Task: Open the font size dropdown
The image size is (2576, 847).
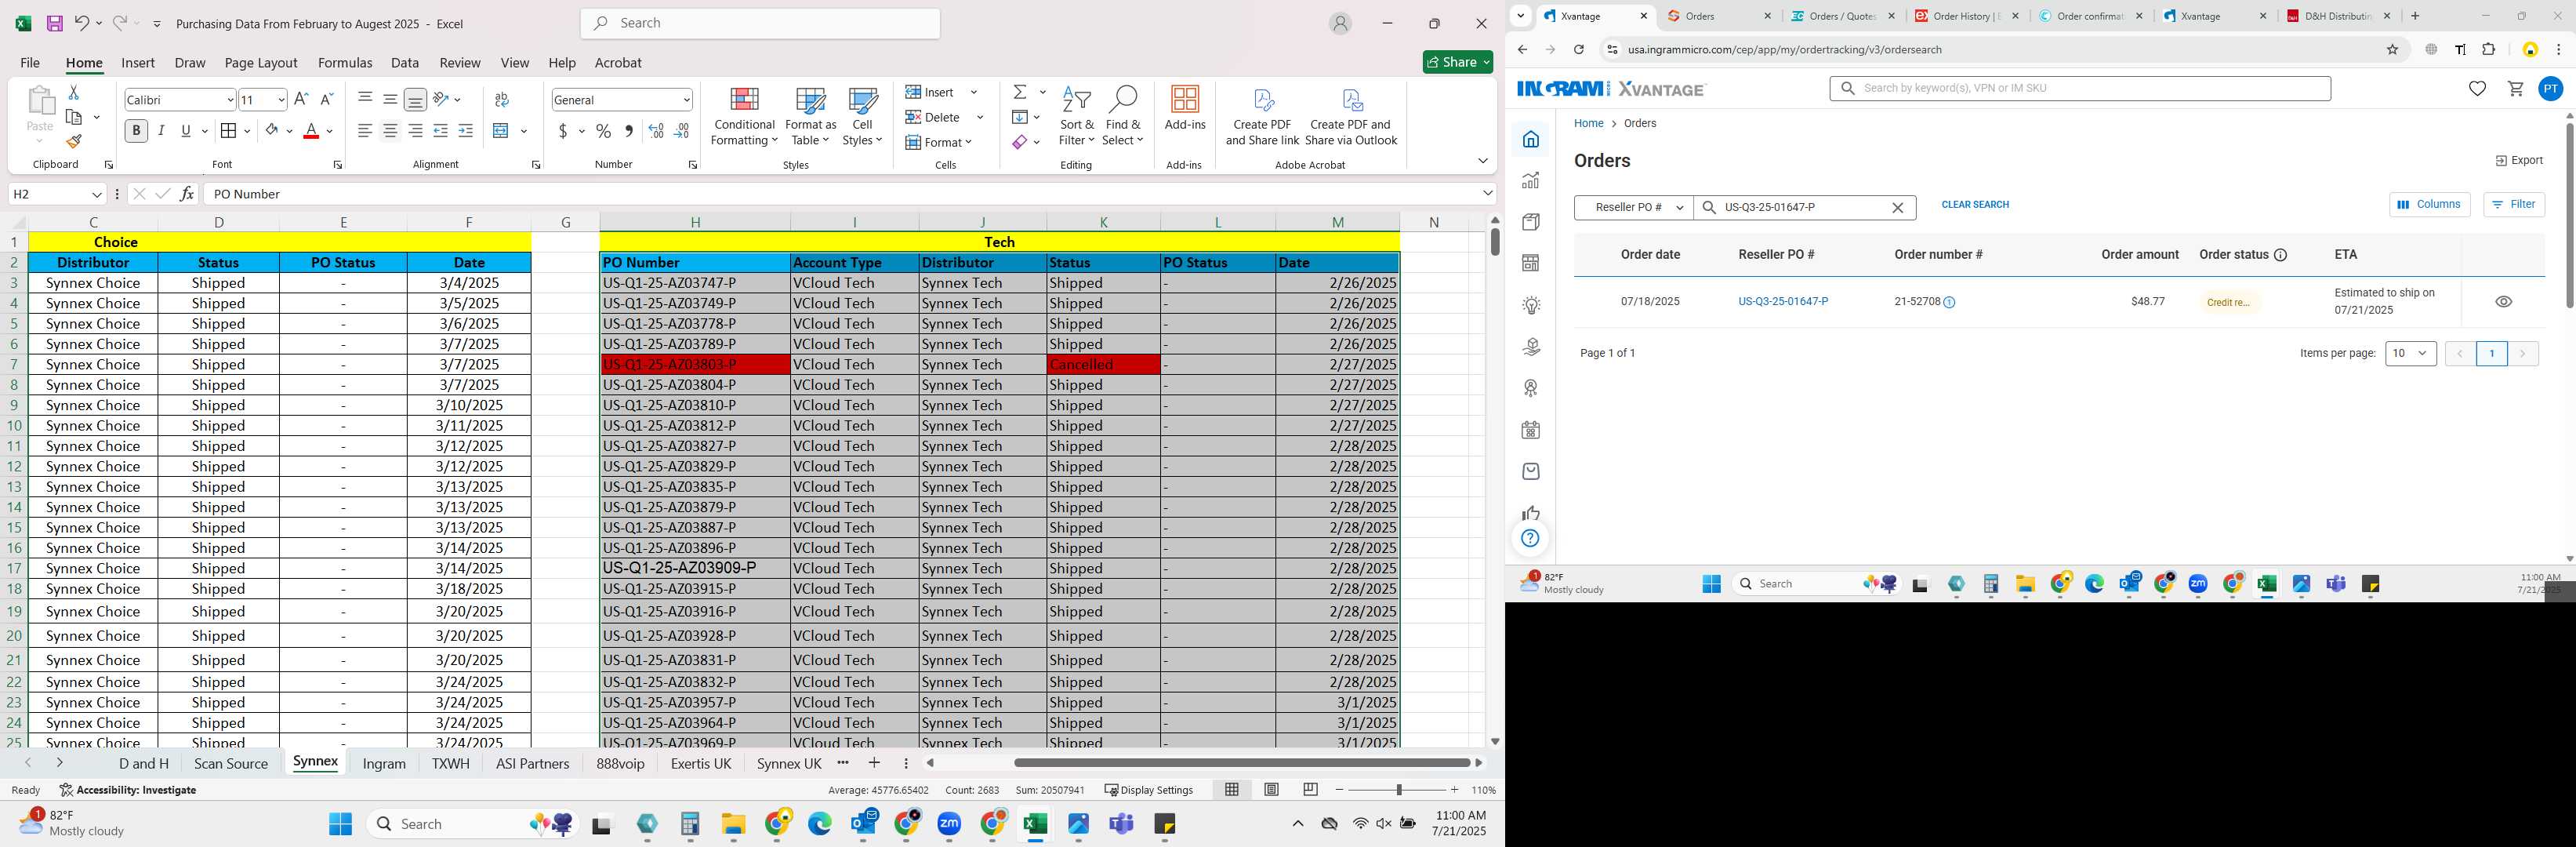Action: tap(281, 100)
